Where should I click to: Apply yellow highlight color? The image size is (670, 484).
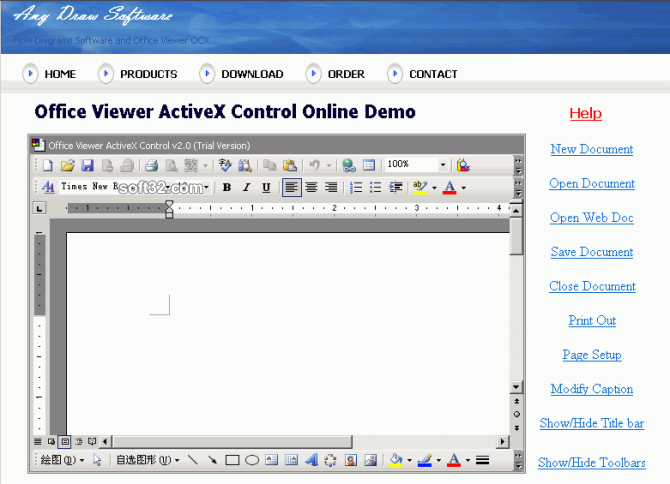[420, 187]
